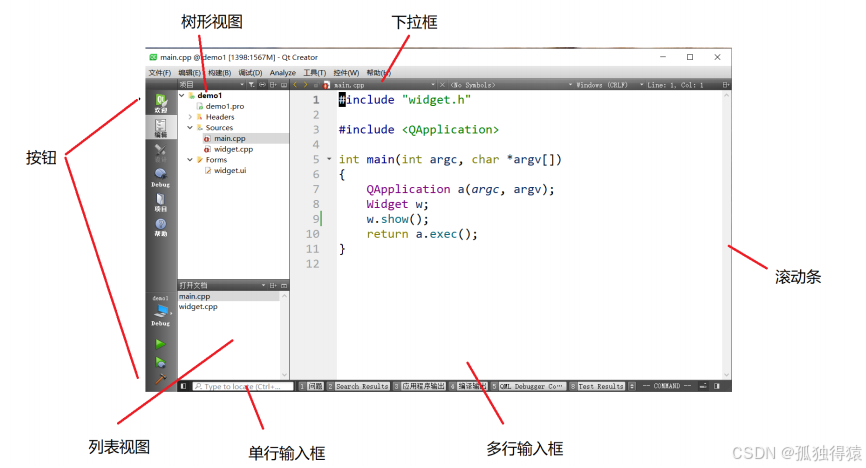This screenshot has height=468, width=866.
Task: Click the progress details toggle in status bar
Action: (703, 386)
